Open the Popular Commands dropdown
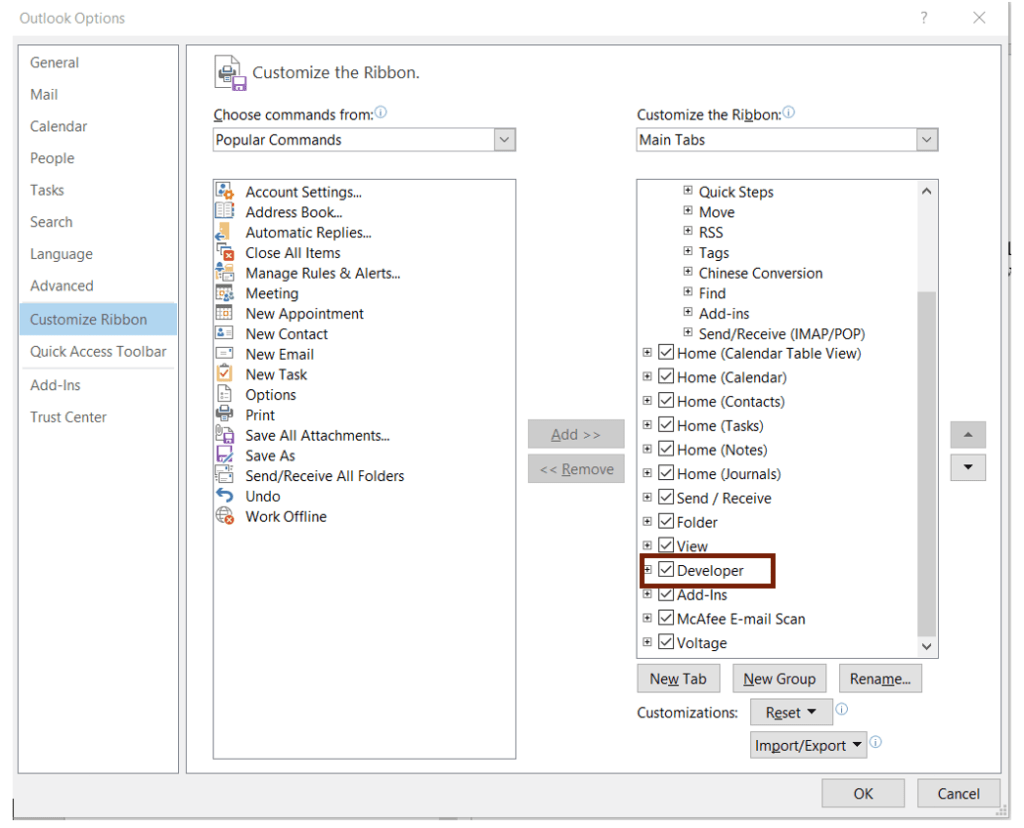 tap(504, 139)
